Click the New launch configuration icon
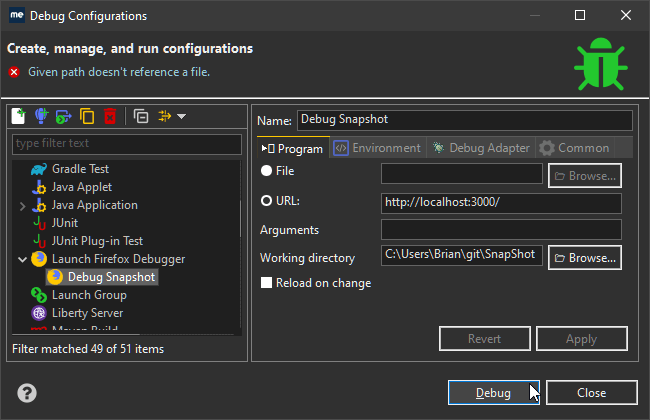Viewport: 650px width, 420px height. (19, 116)
